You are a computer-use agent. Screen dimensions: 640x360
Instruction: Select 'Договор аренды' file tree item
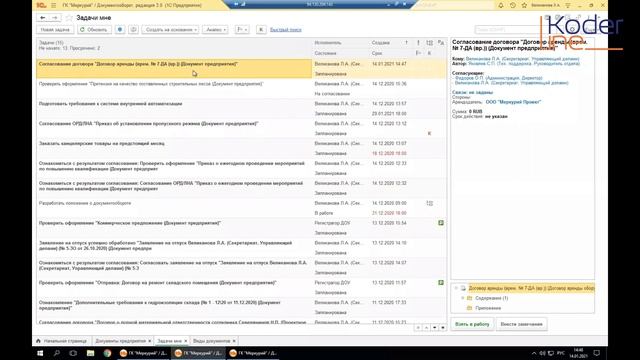click(x=531, y=288)
